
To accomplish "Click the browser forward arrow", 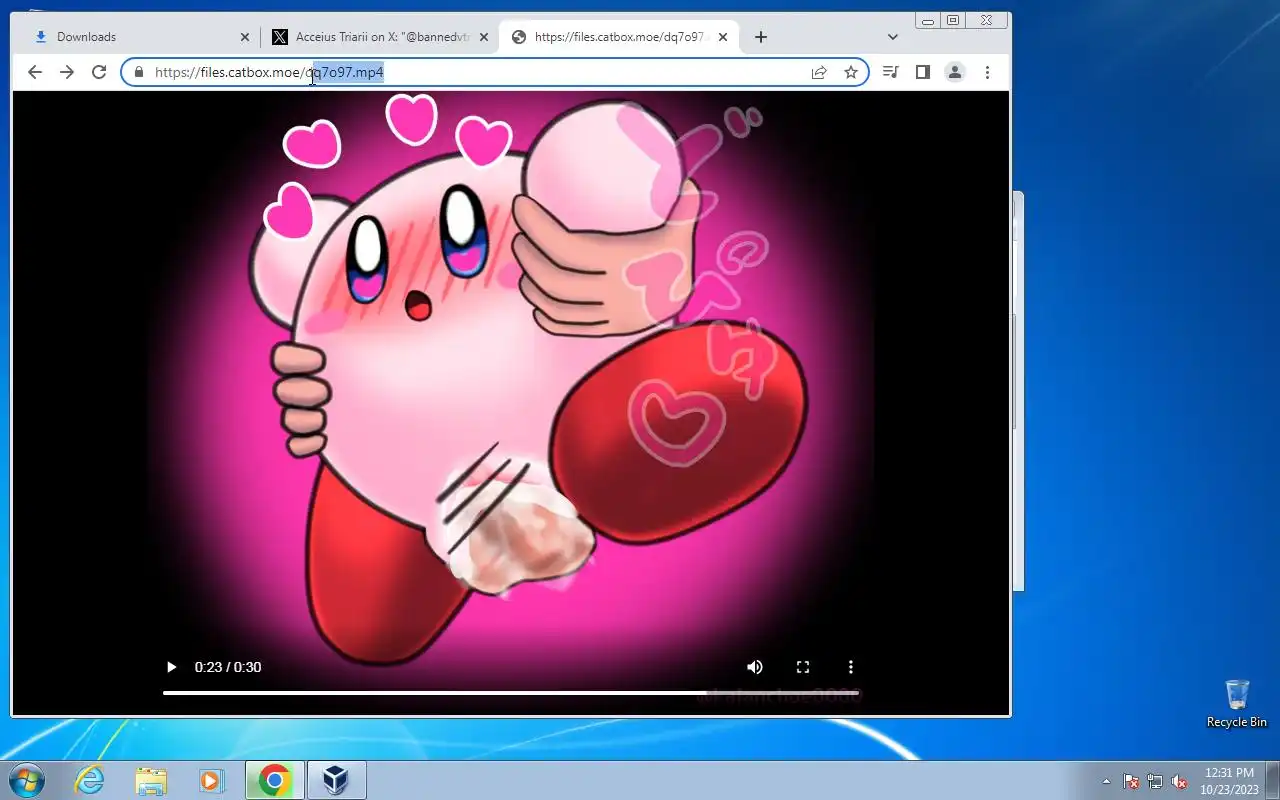I will tap(67, 72).
